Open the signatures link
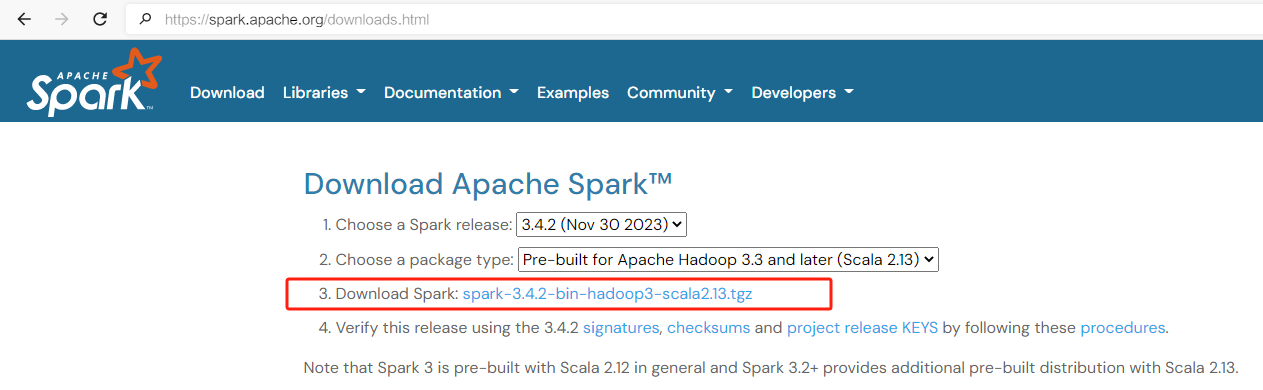The height and width of the screenshot is (390, 1263). tap(621, 328)
